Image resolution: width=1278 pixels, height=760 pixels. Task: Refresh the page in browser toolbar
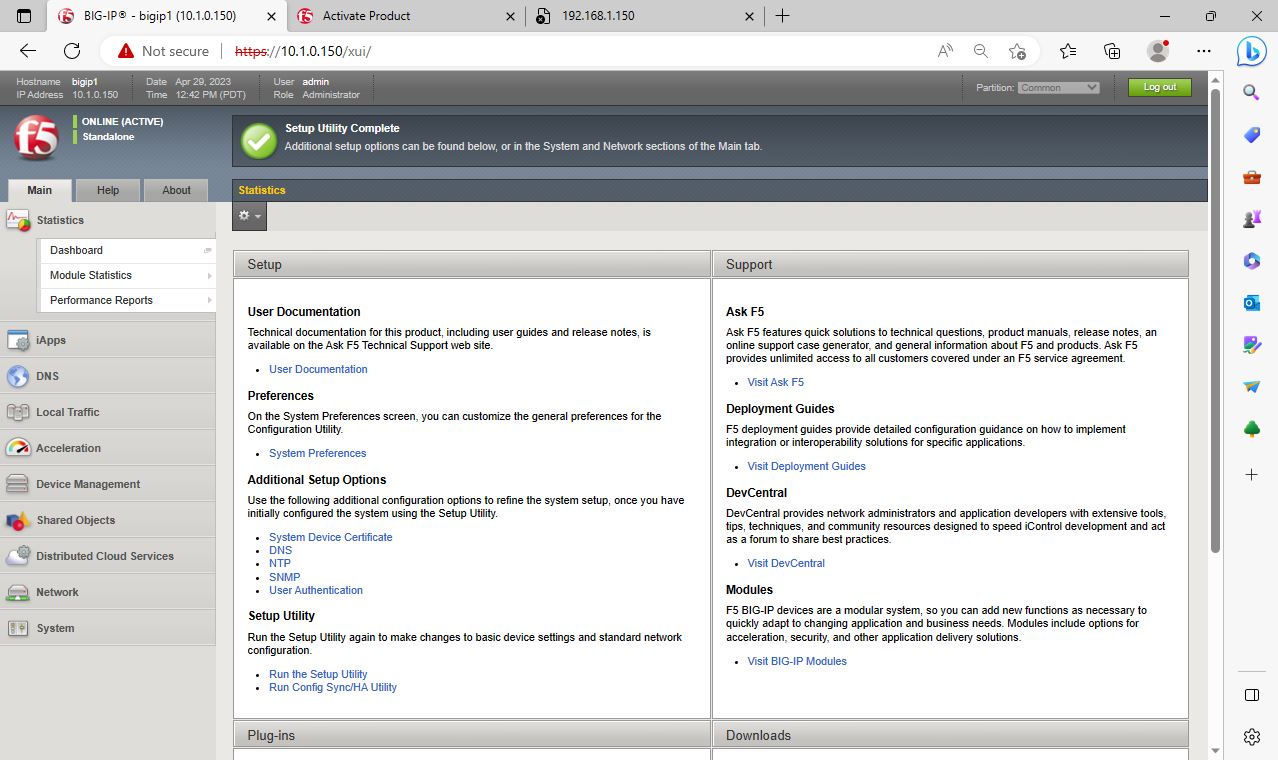pyautogui.click(x=72, y=51)
